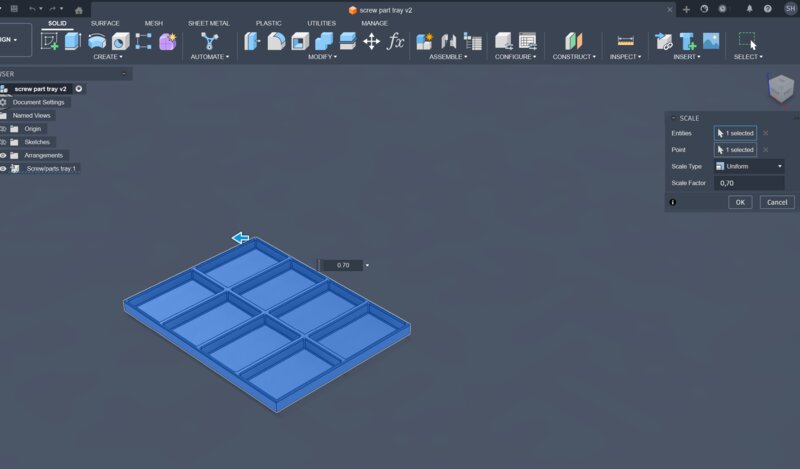The height and width of the screenshot is (469, 800).
Task: Open the CONFIGURE dropdown menu
Action: [515, 57]
